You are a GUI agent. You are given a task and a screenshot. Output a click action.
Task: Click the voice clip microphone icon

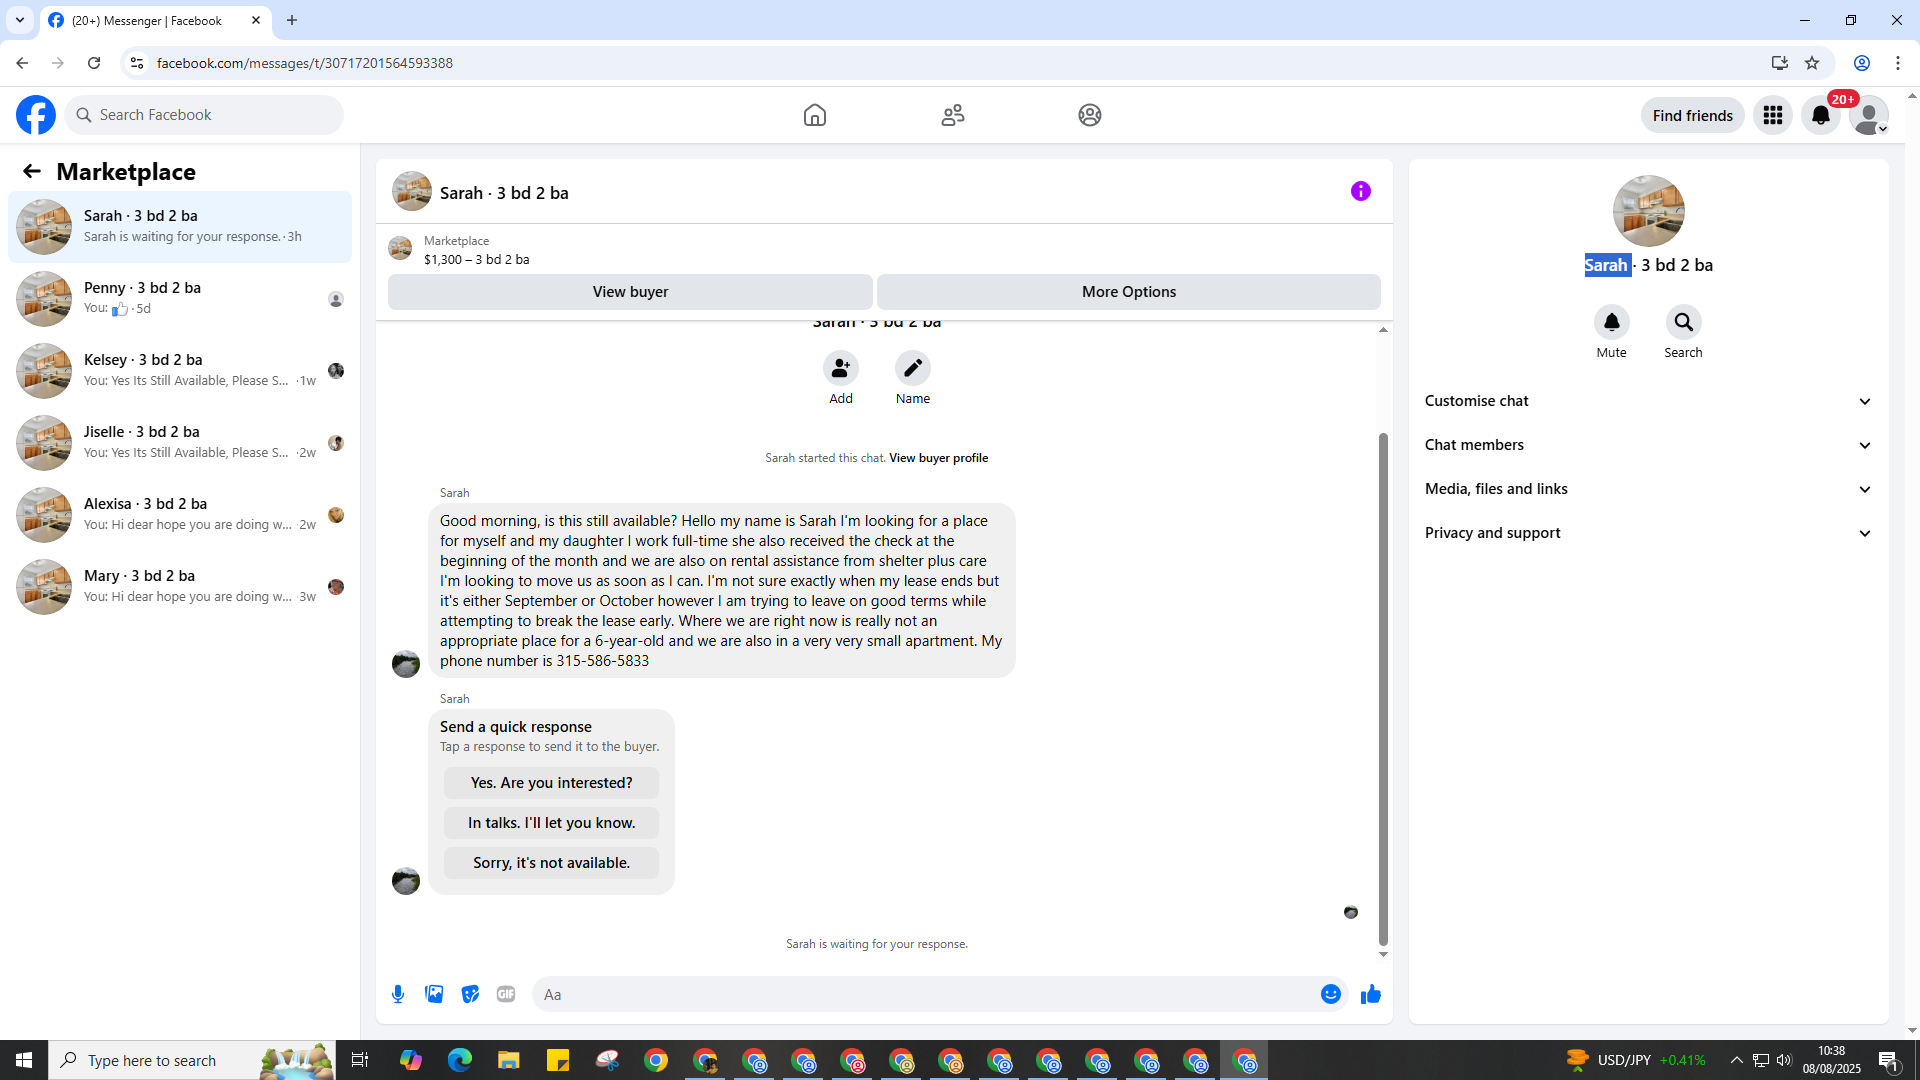398,994
